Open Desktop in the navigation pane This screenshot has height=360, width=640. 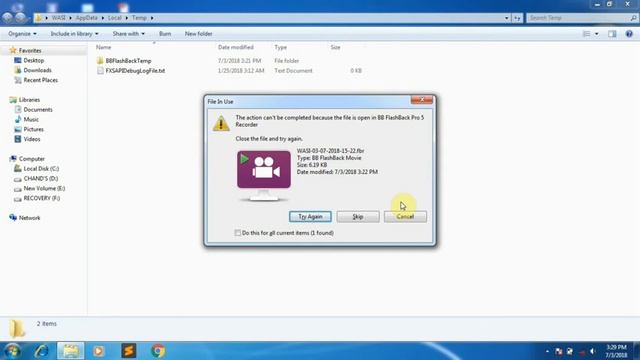[x=33, y=60]
